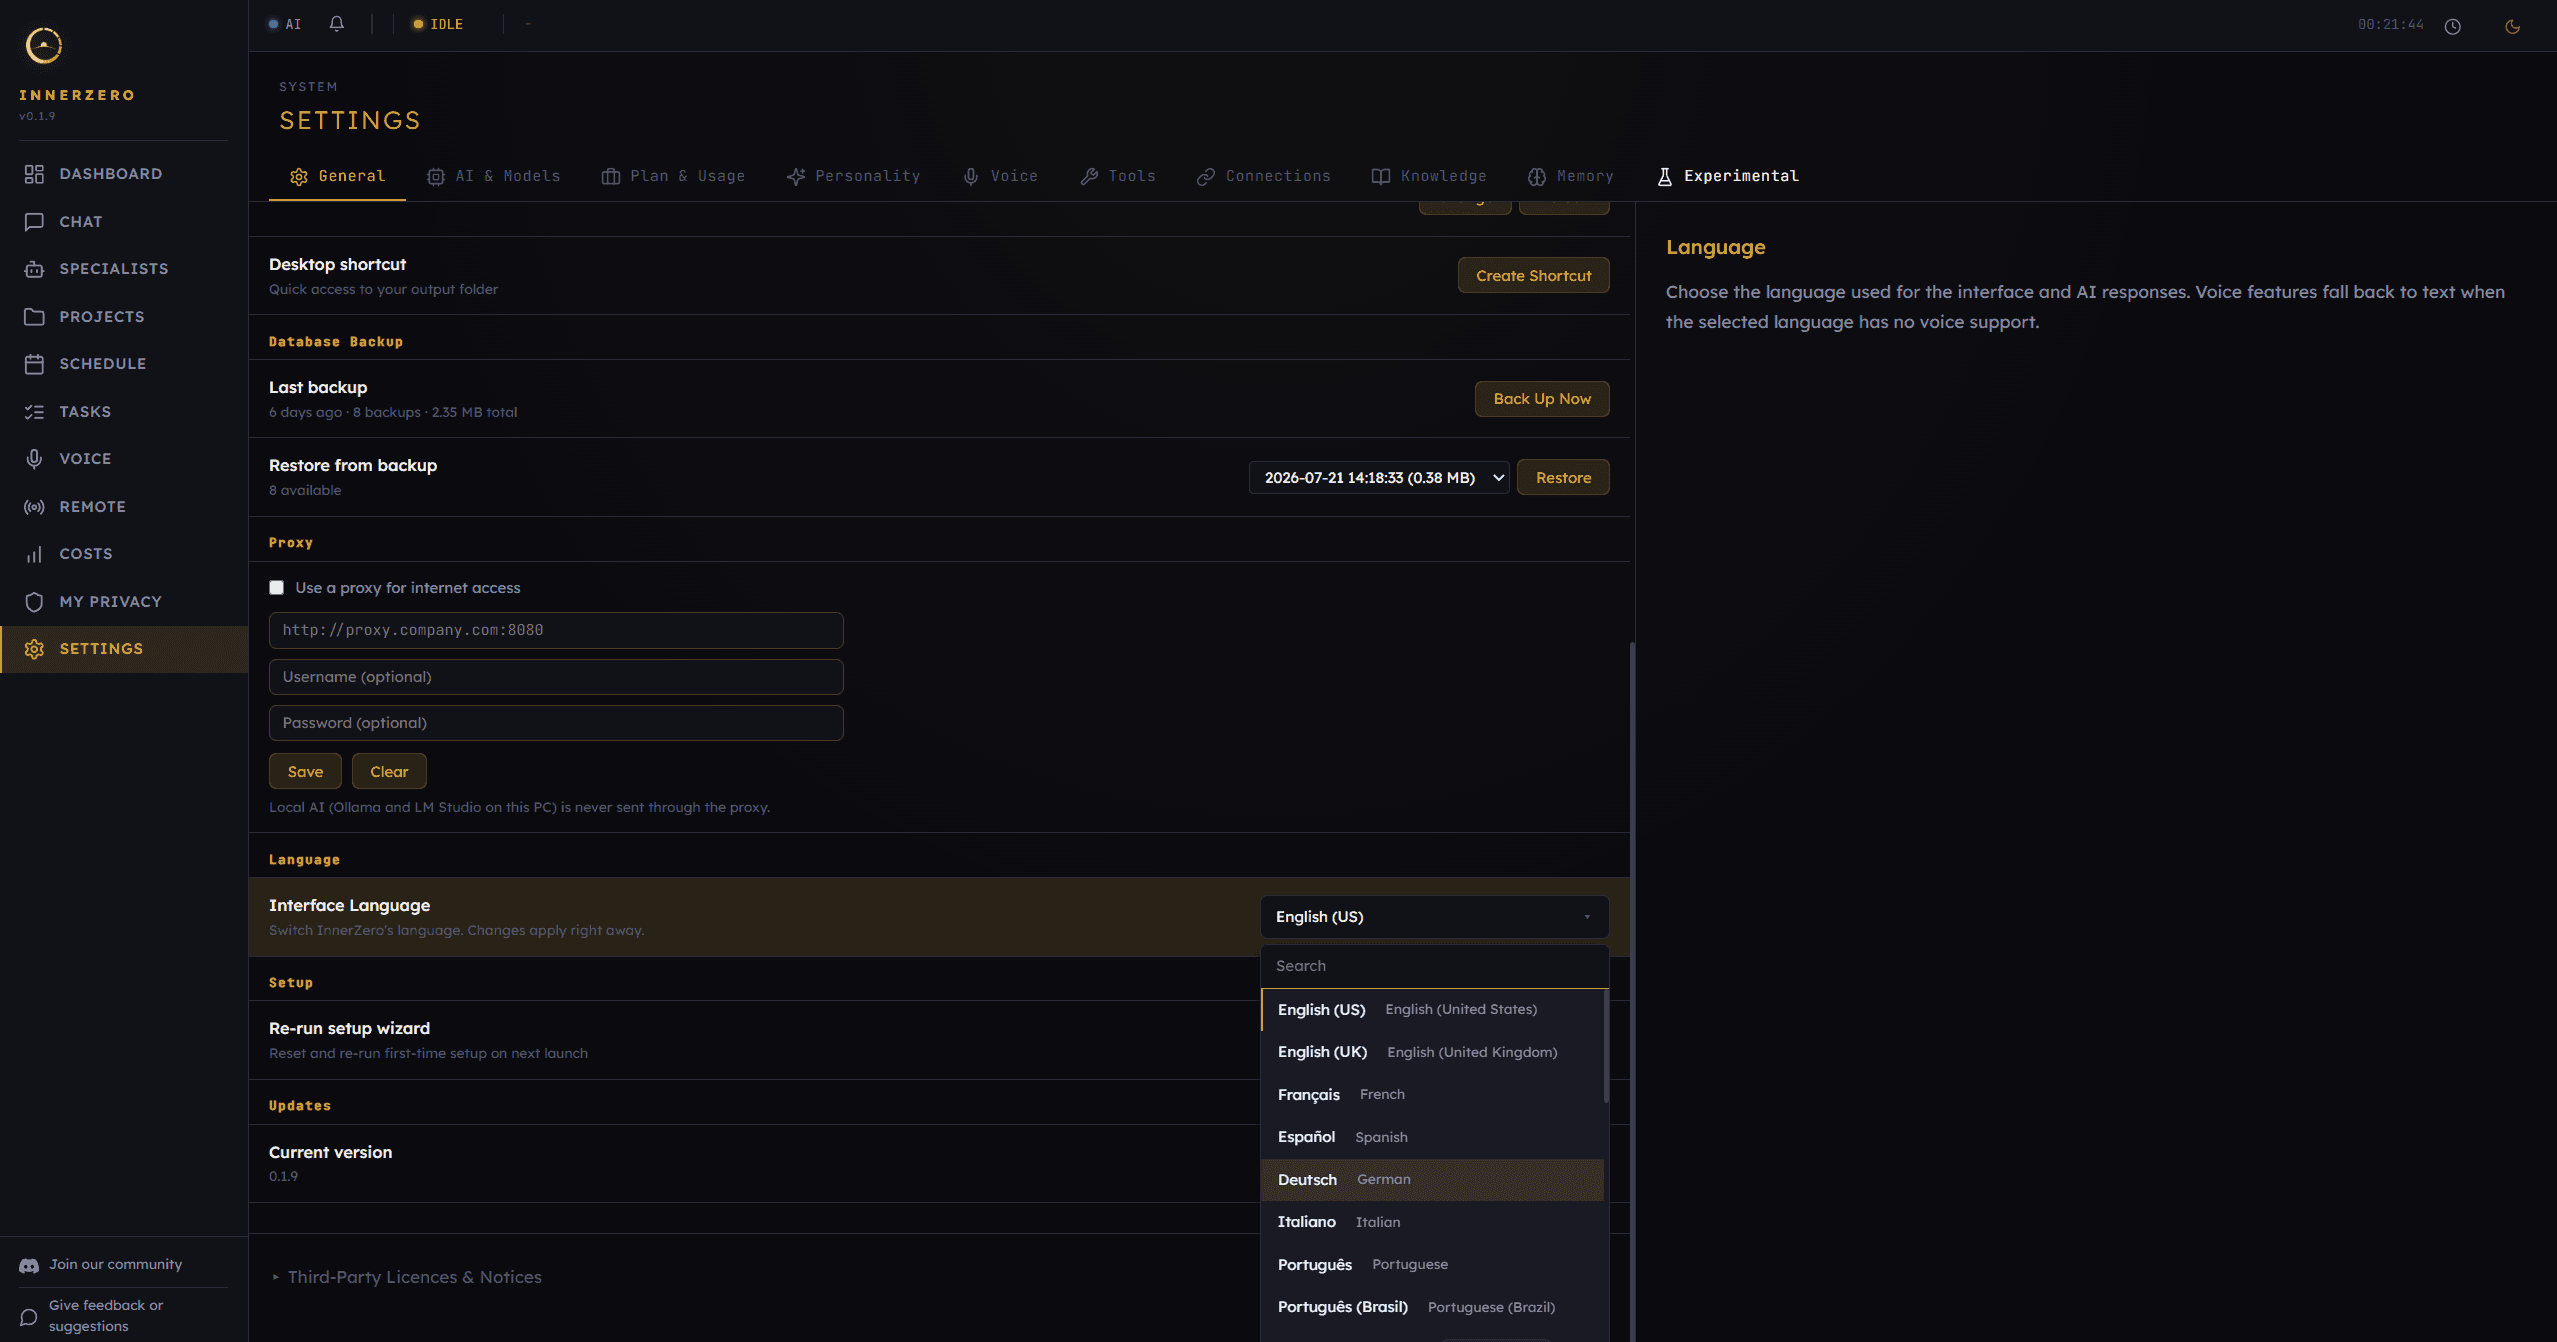The height and width of the screenshot is (1342, 2557).
Task: Click the language Search field
Action: [x=1434, y=966]
